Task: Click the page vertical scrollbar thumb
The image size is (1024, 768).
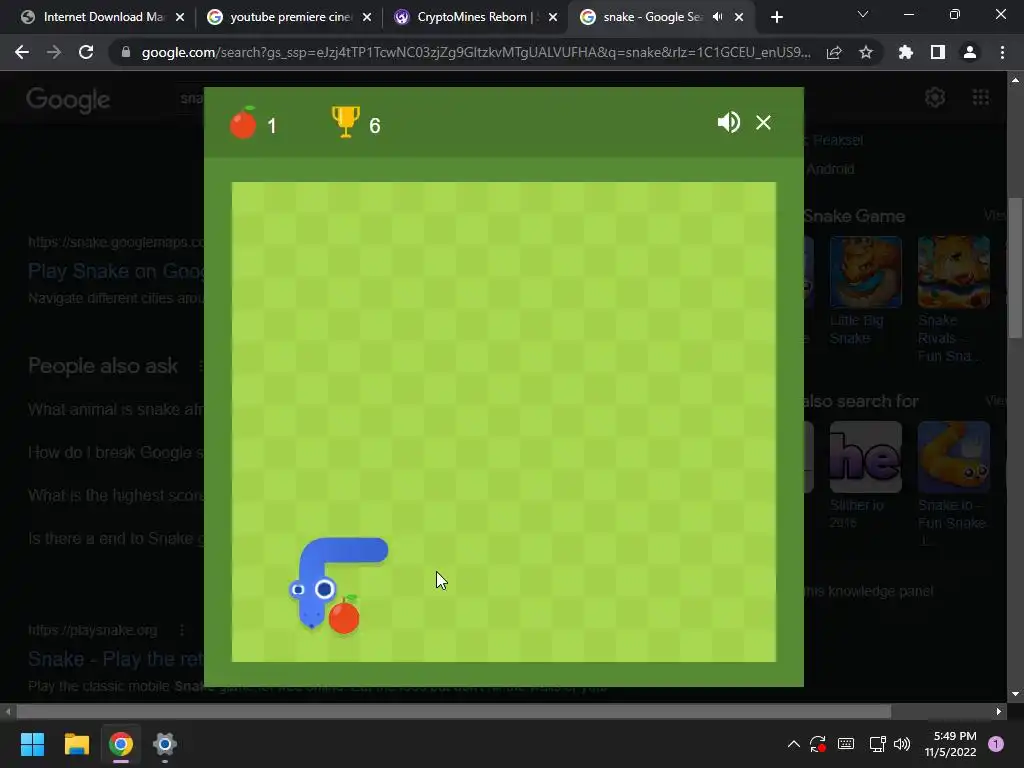Action: pyautogui.click(x=1016, y=267)
